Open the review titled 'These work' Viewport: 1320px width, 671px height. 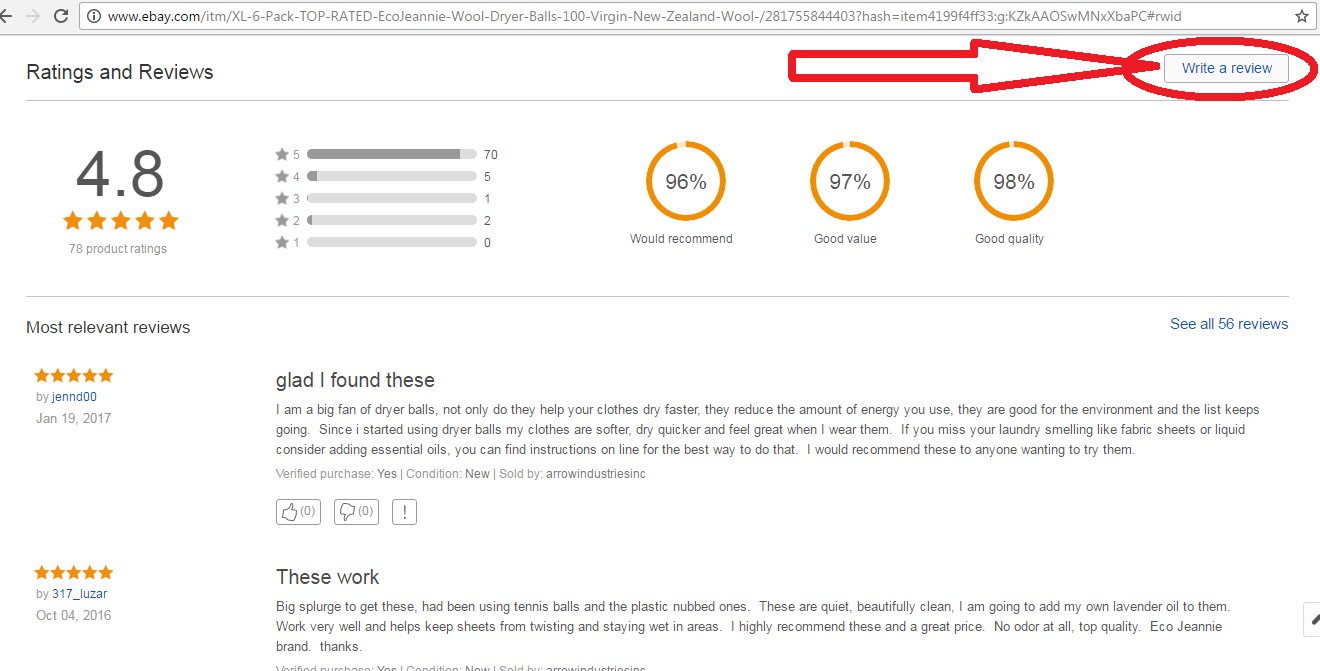[x=328, y=577]
